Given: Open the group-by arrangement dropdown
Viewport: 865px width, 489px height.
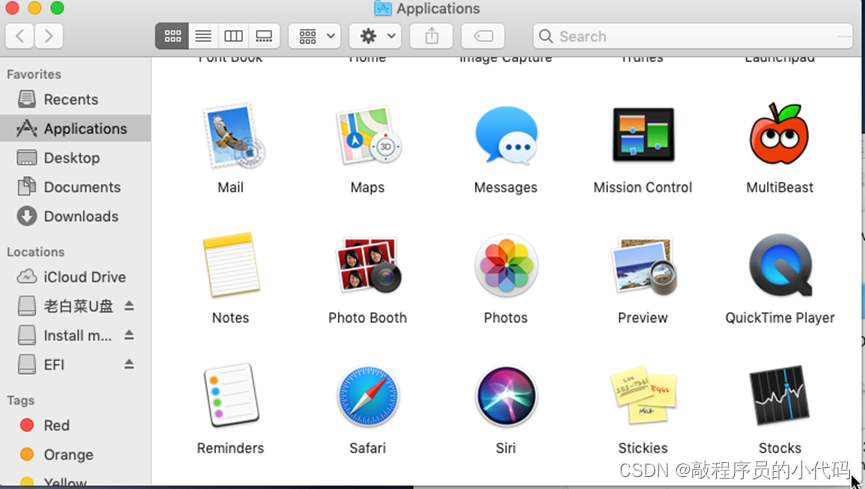Looking at the screenshot, I should [314, 36].
